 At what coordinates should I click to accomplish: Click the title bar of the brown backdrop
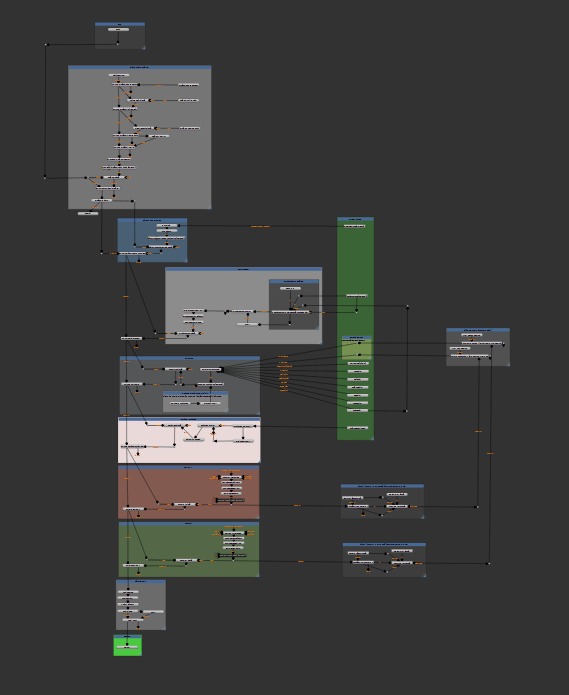[x=188, y=467]
